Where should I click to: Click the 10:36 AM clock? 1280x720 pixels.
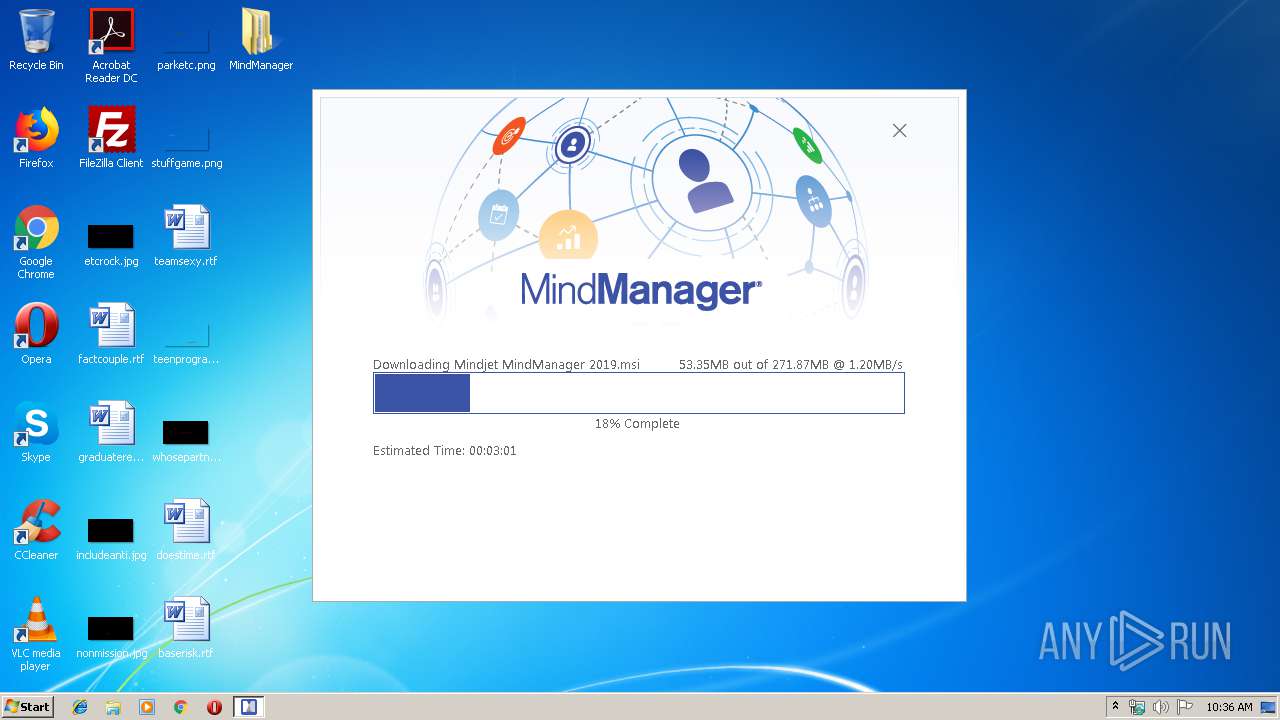(1229, 707)
